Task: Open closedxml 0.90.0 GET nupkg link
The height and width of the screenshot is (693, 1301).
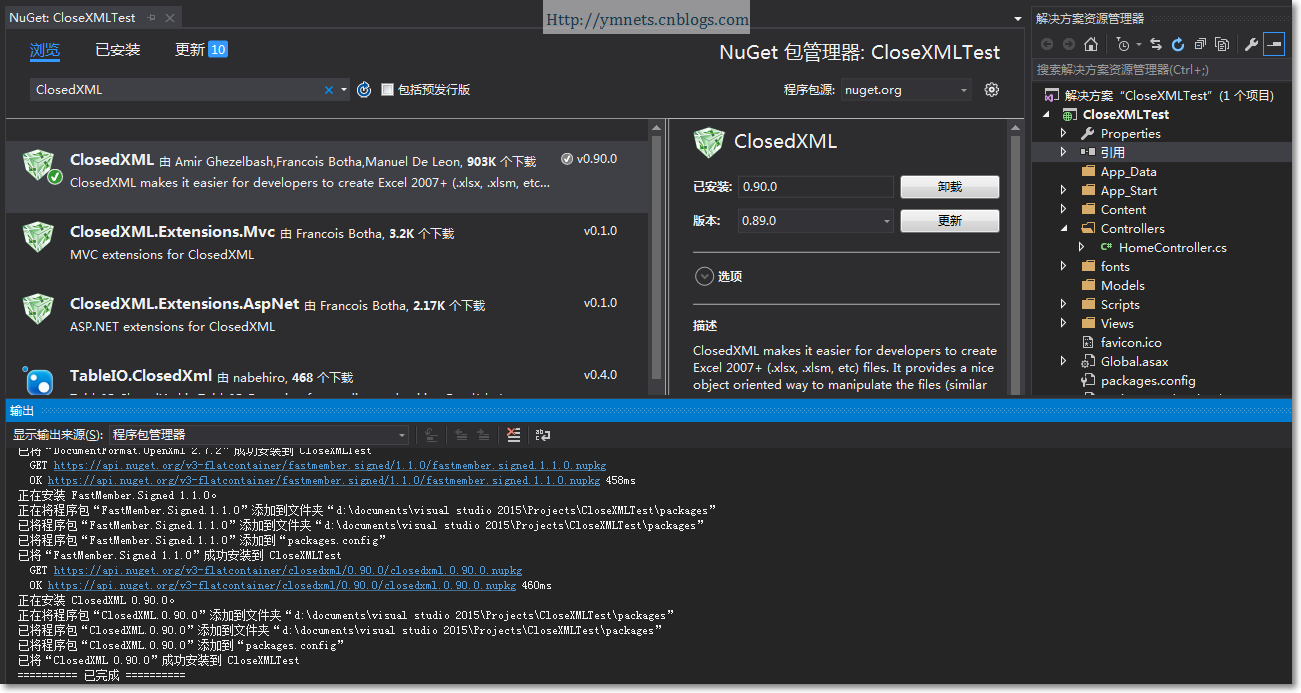Action: (288, 571)
